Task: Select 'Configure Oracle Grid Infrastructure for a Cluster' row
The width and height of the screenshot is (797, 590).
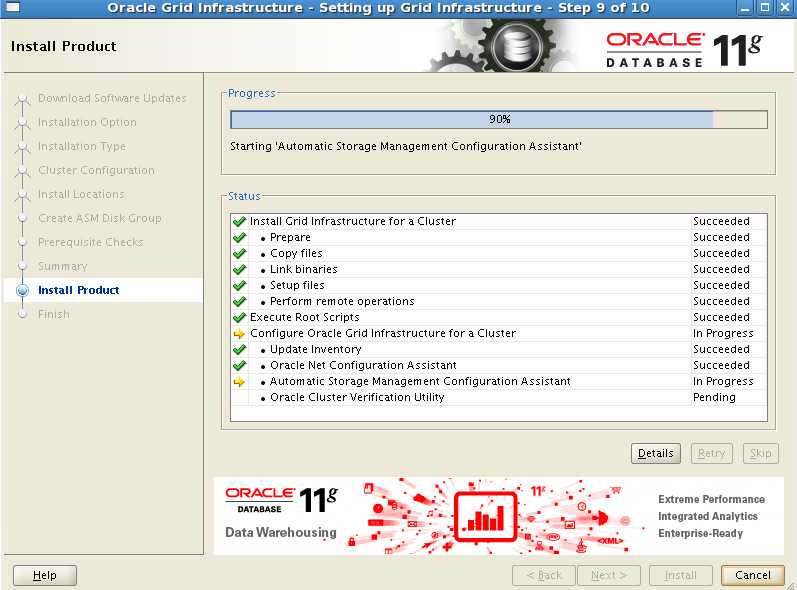Action: click(499, 333)
